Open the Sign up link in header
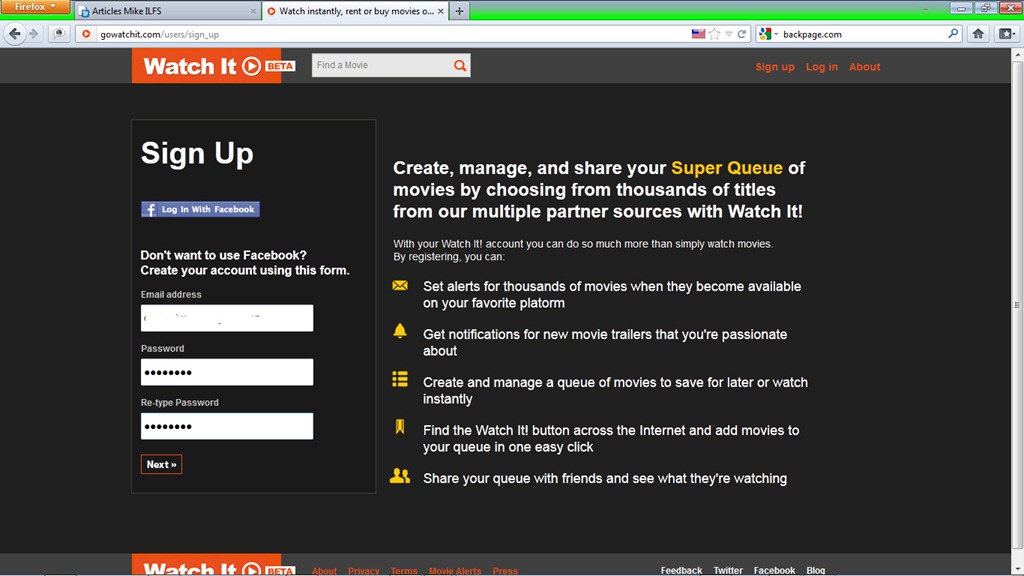This screenshot has width=1024, height=576. [x=775, y=67]
